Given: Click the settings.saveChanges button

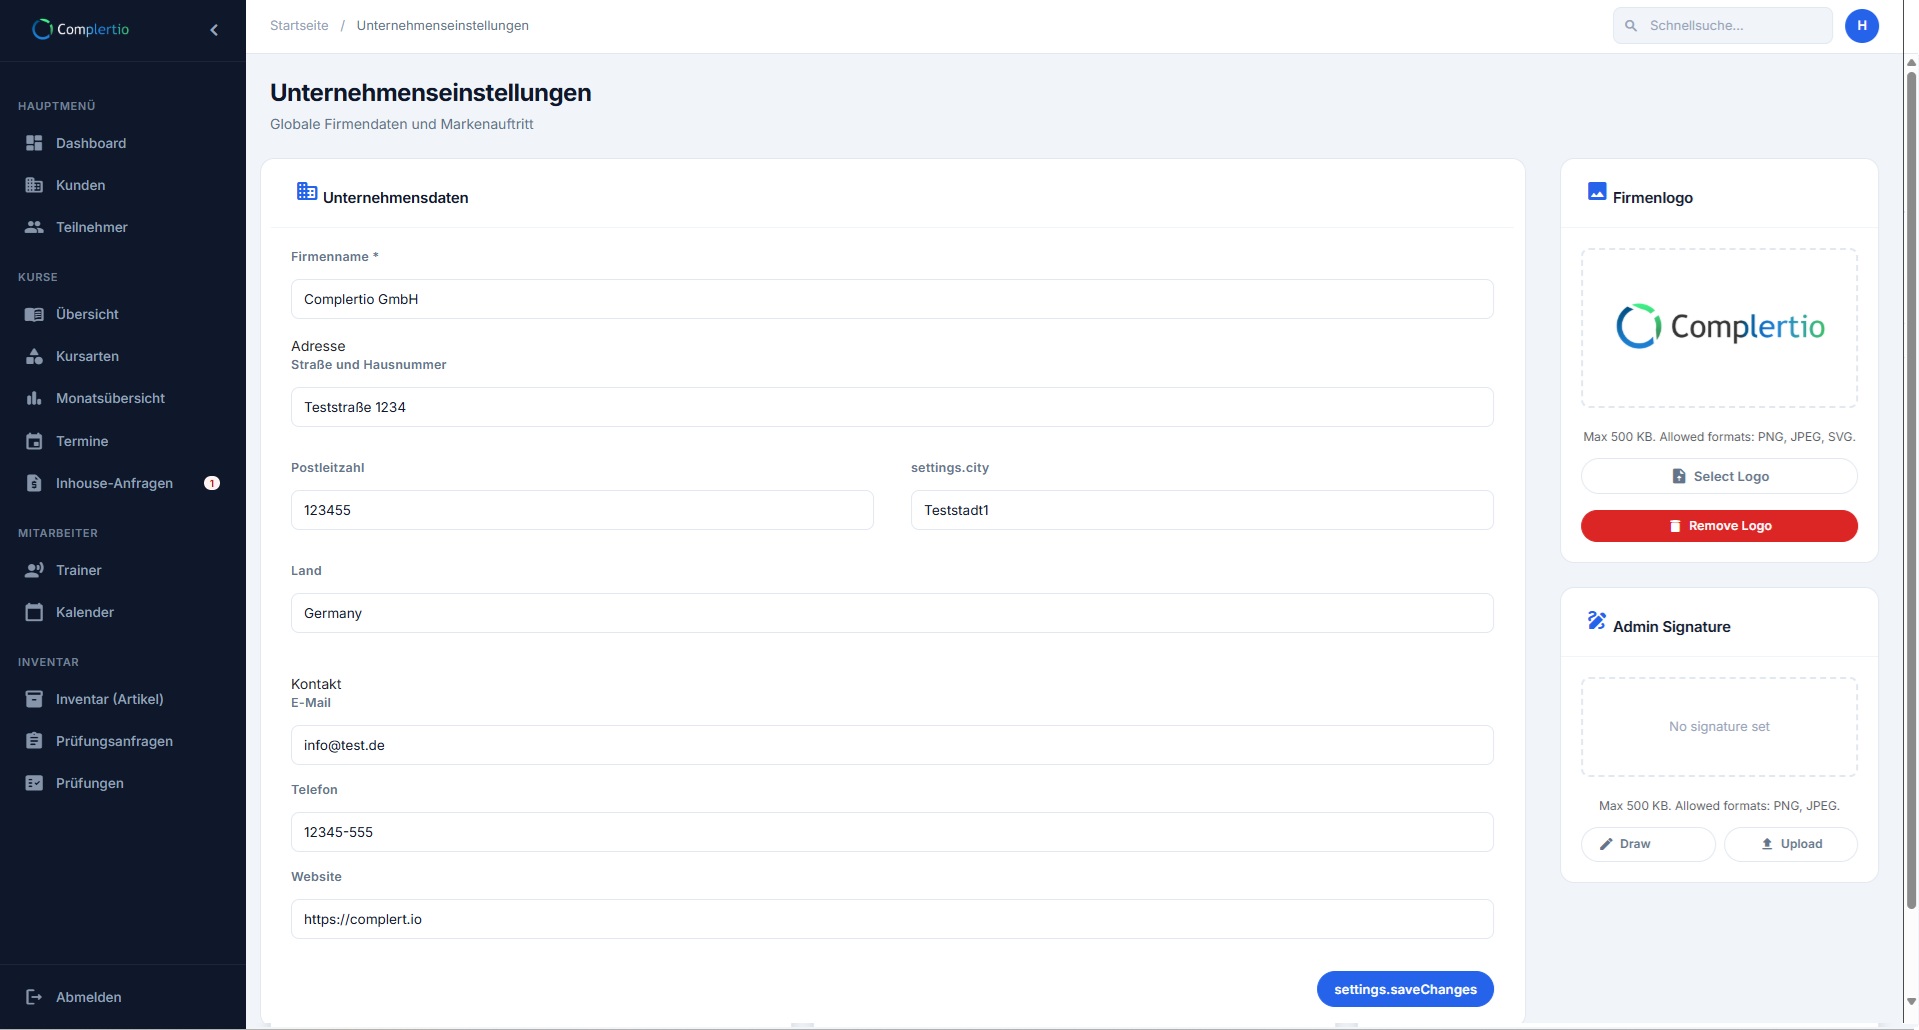Looking at the screenshot, I should [1405, 989].
